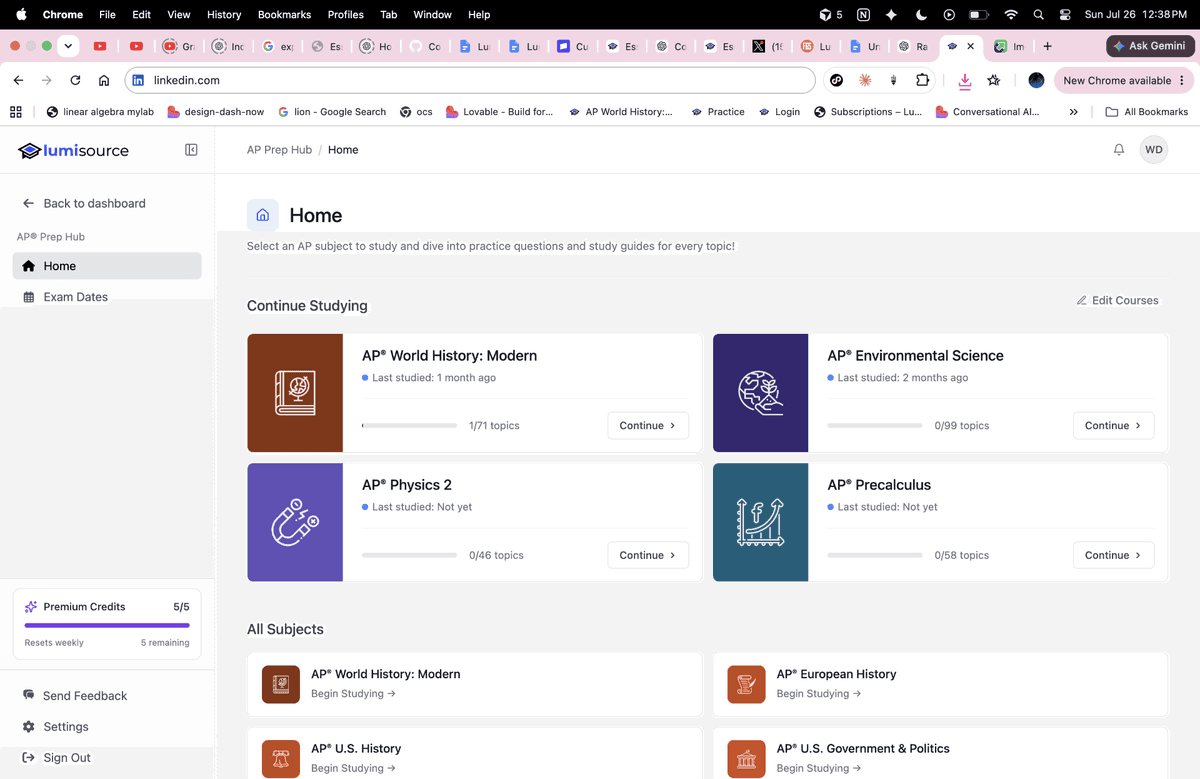
Task: Click the lumisource logo
Action: 73,150
